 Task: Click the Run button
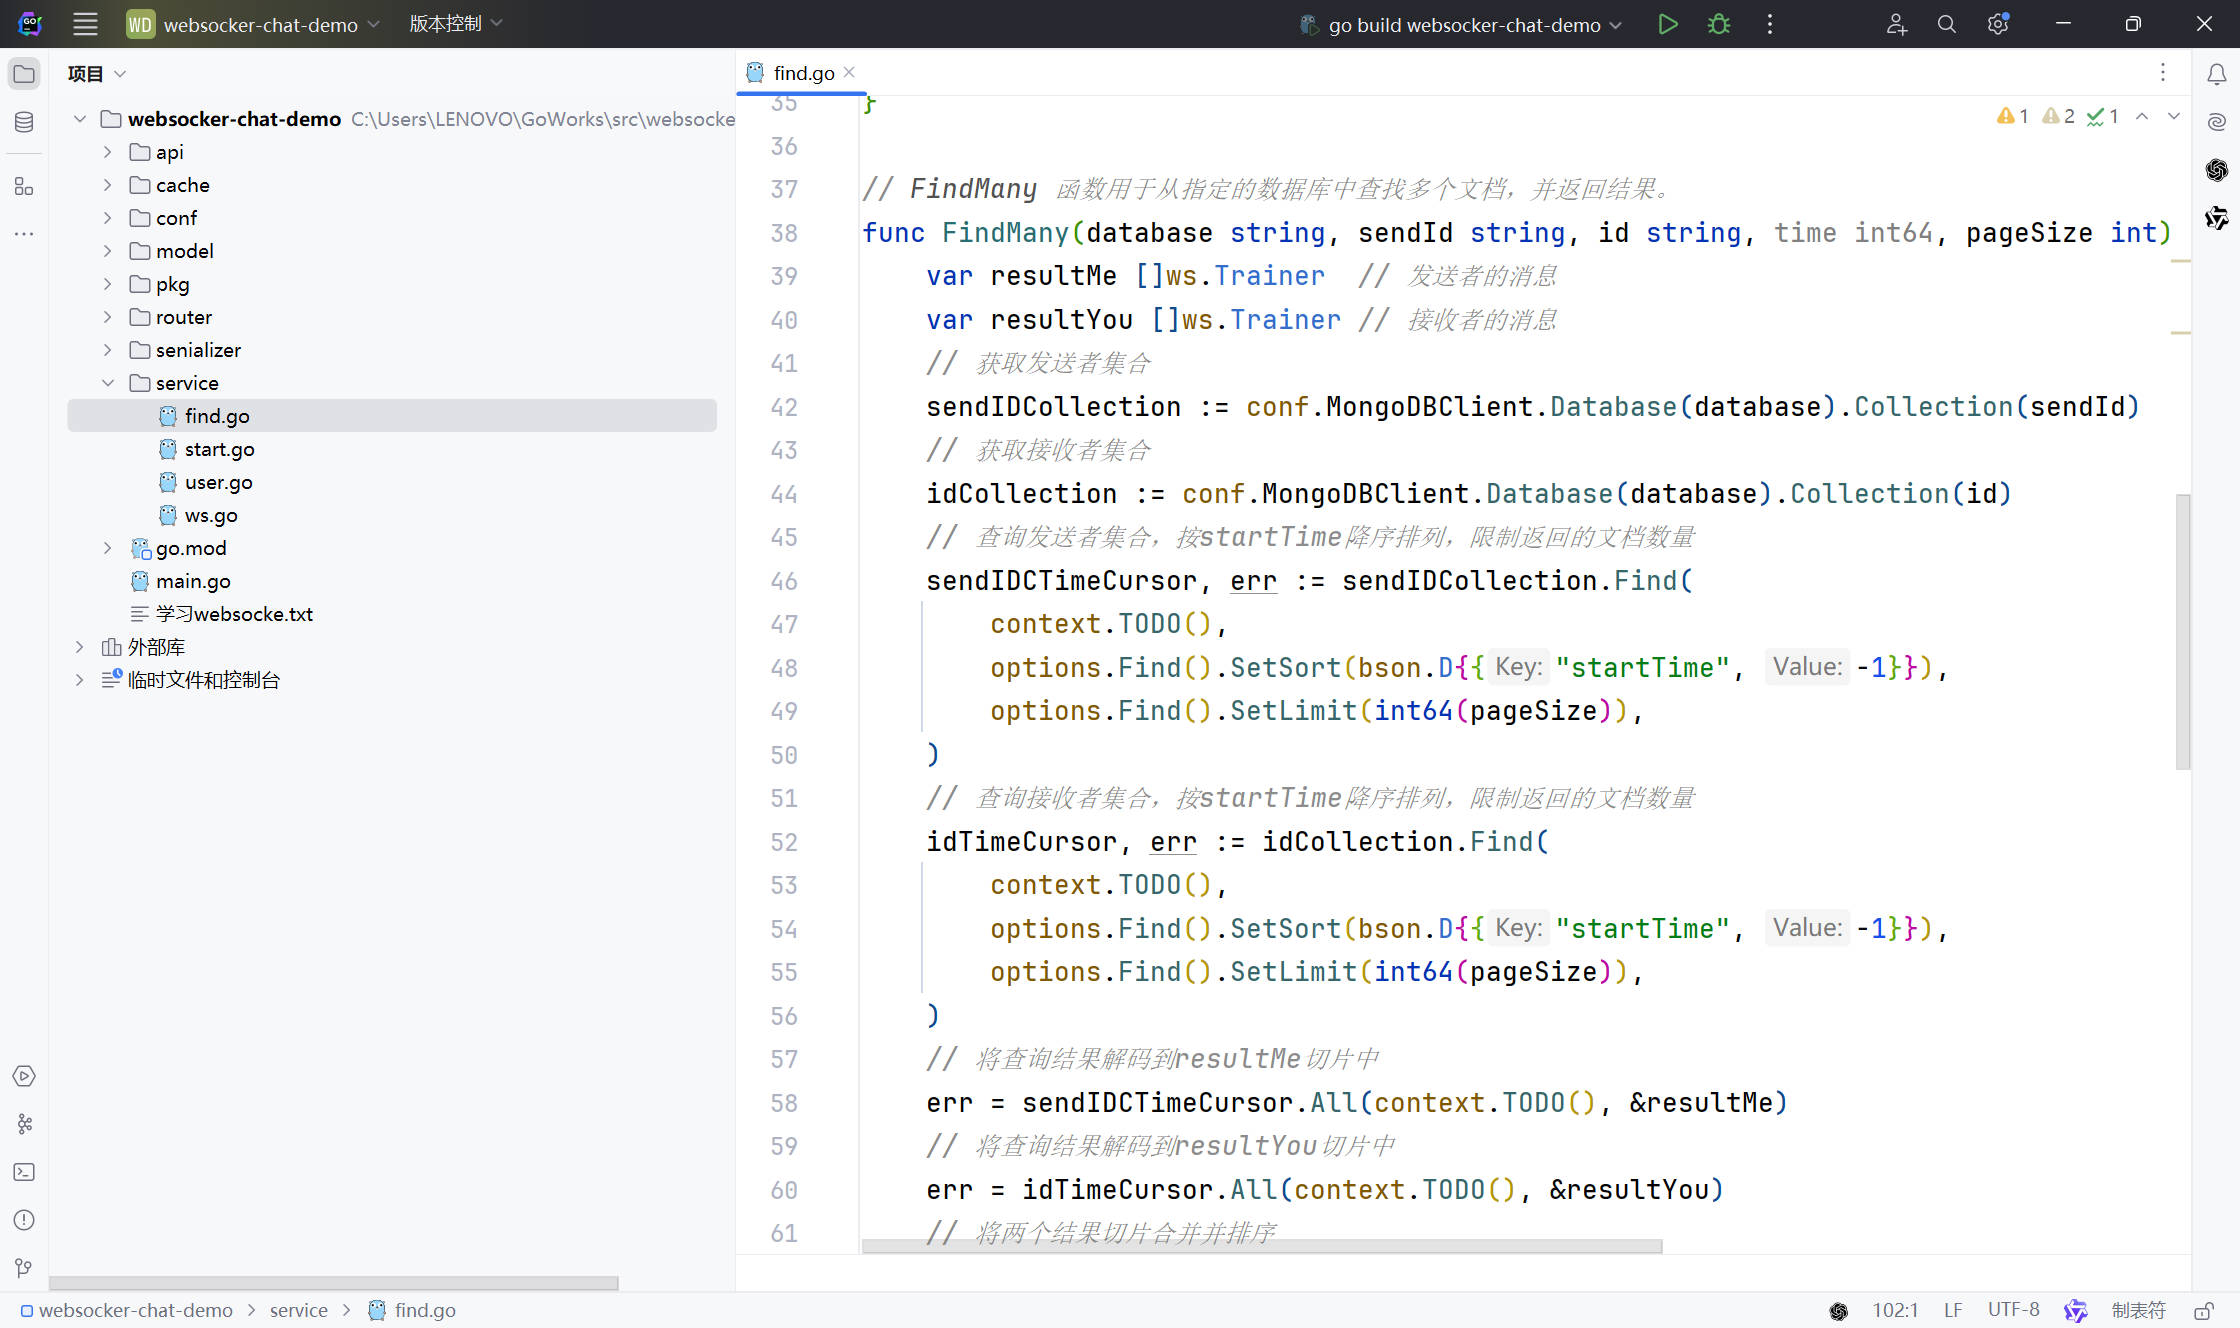[x=1667, y=24]
